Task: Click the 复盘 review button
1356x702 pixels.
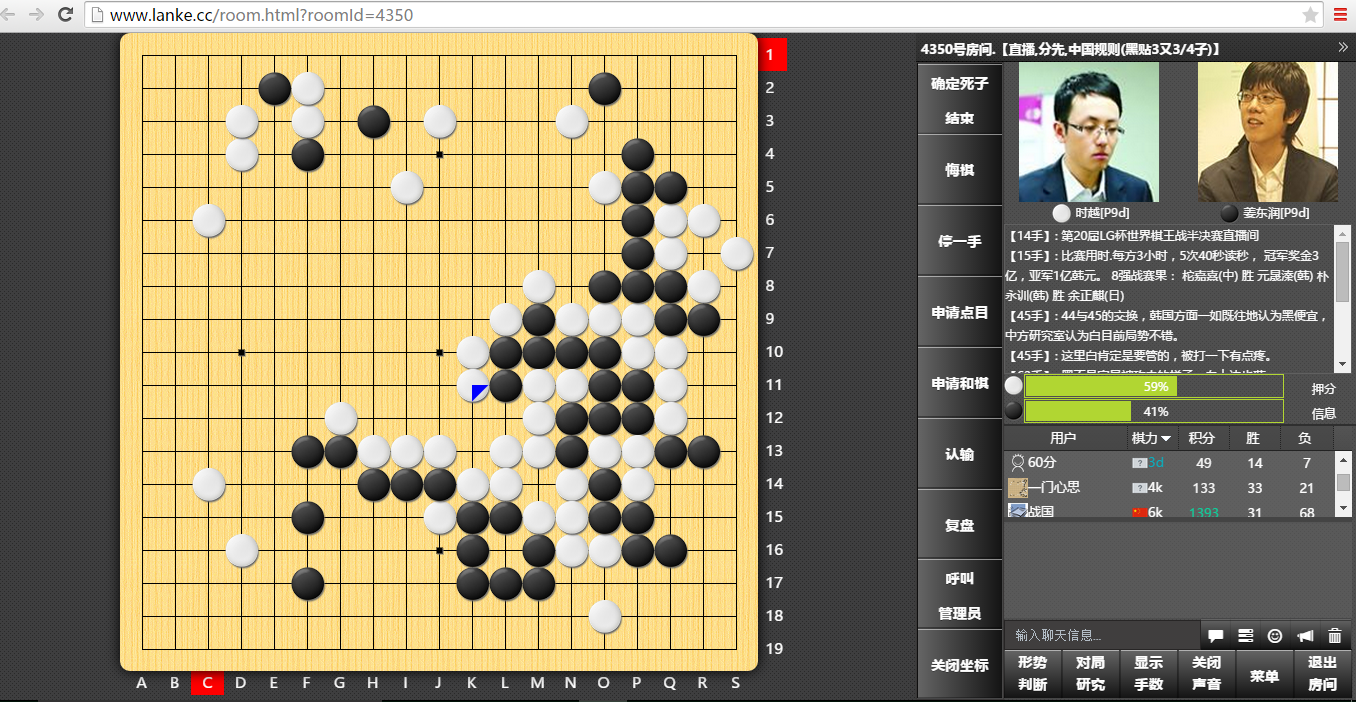Action: [960, 525]
